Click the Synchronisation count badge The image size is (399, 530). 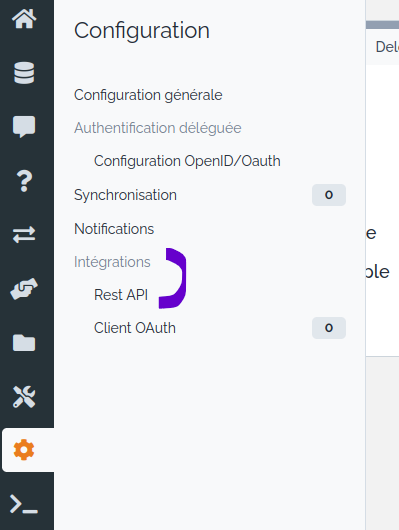click(329, 195)
